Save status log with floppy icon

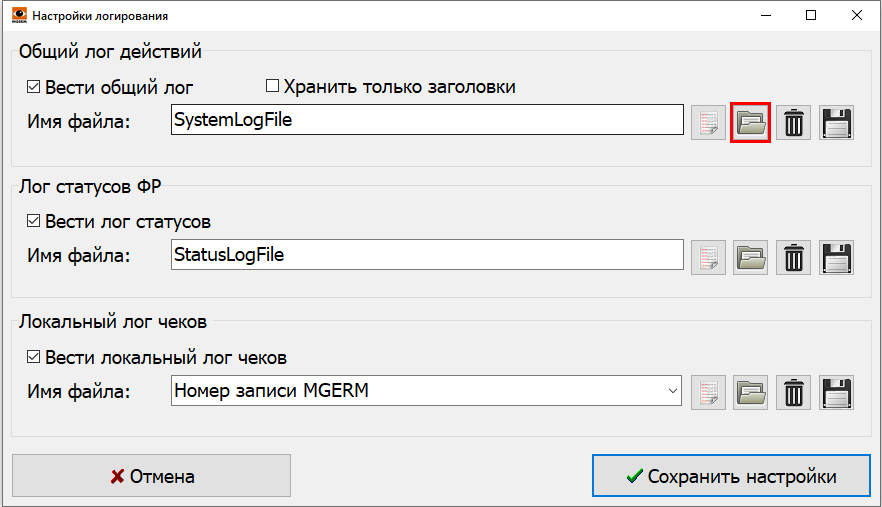point(836,257)
